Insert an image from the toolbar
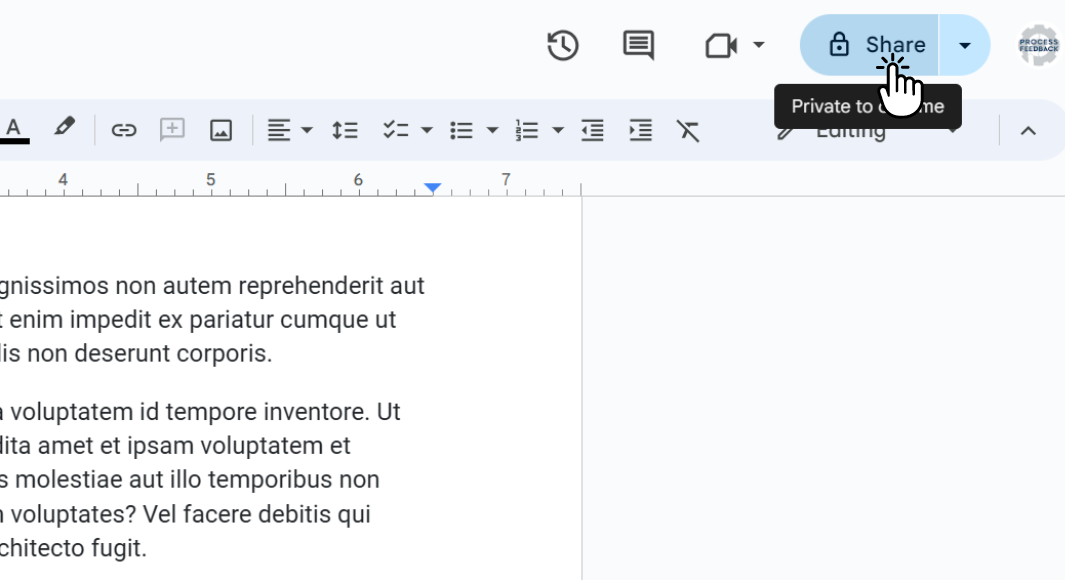 point(221,130)
